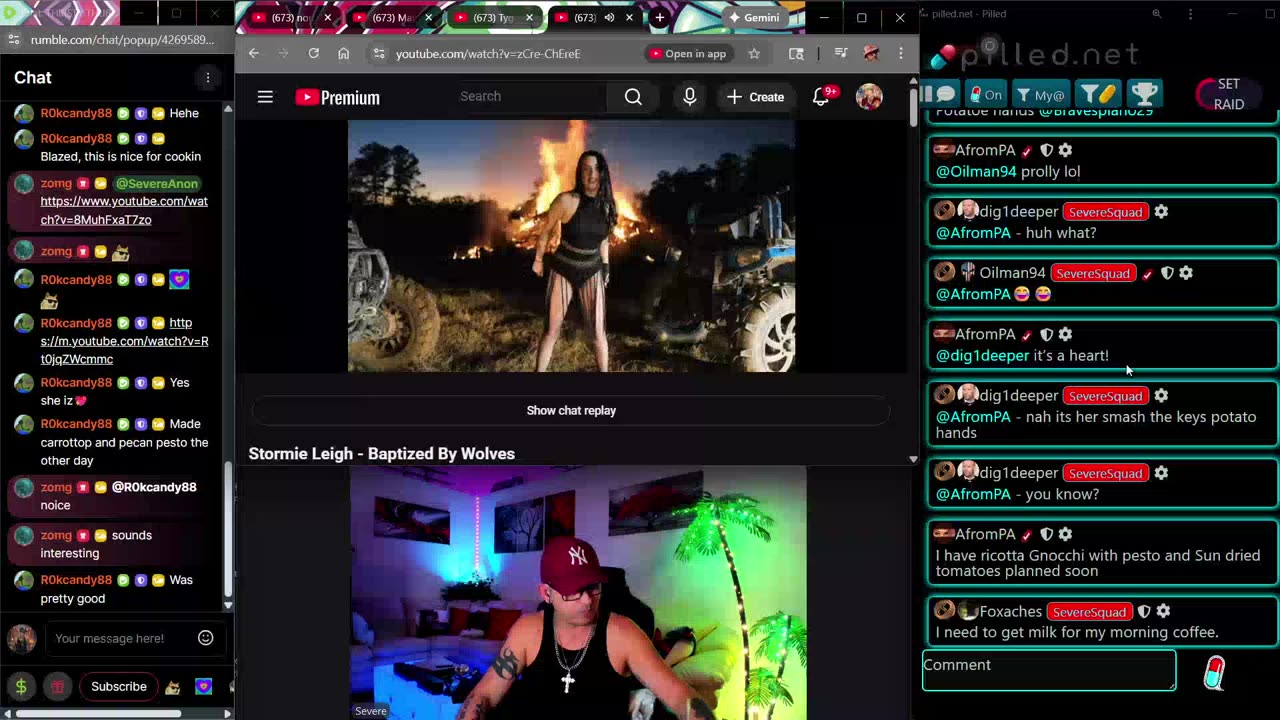1280x720 pixels.
Task: Click the @R0kcandy88 mention by zomg
Action: (154, 487)
